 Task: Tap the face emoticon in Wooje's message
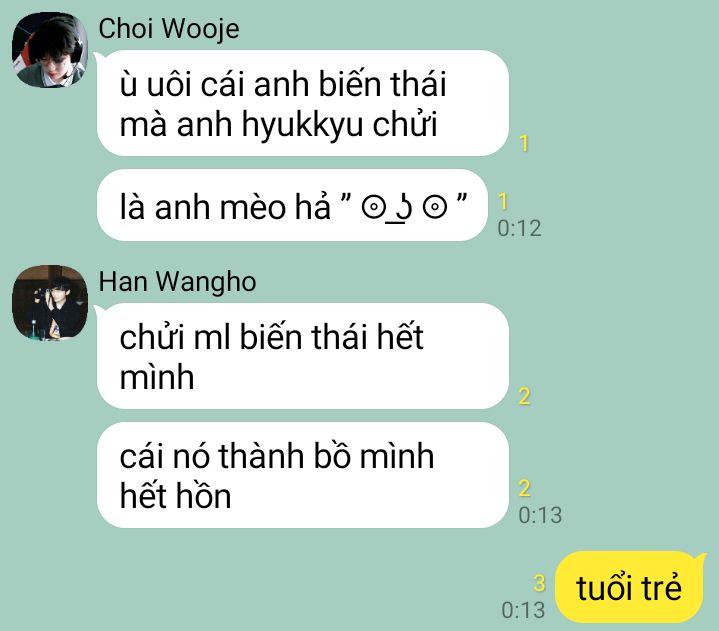point(404,208)
